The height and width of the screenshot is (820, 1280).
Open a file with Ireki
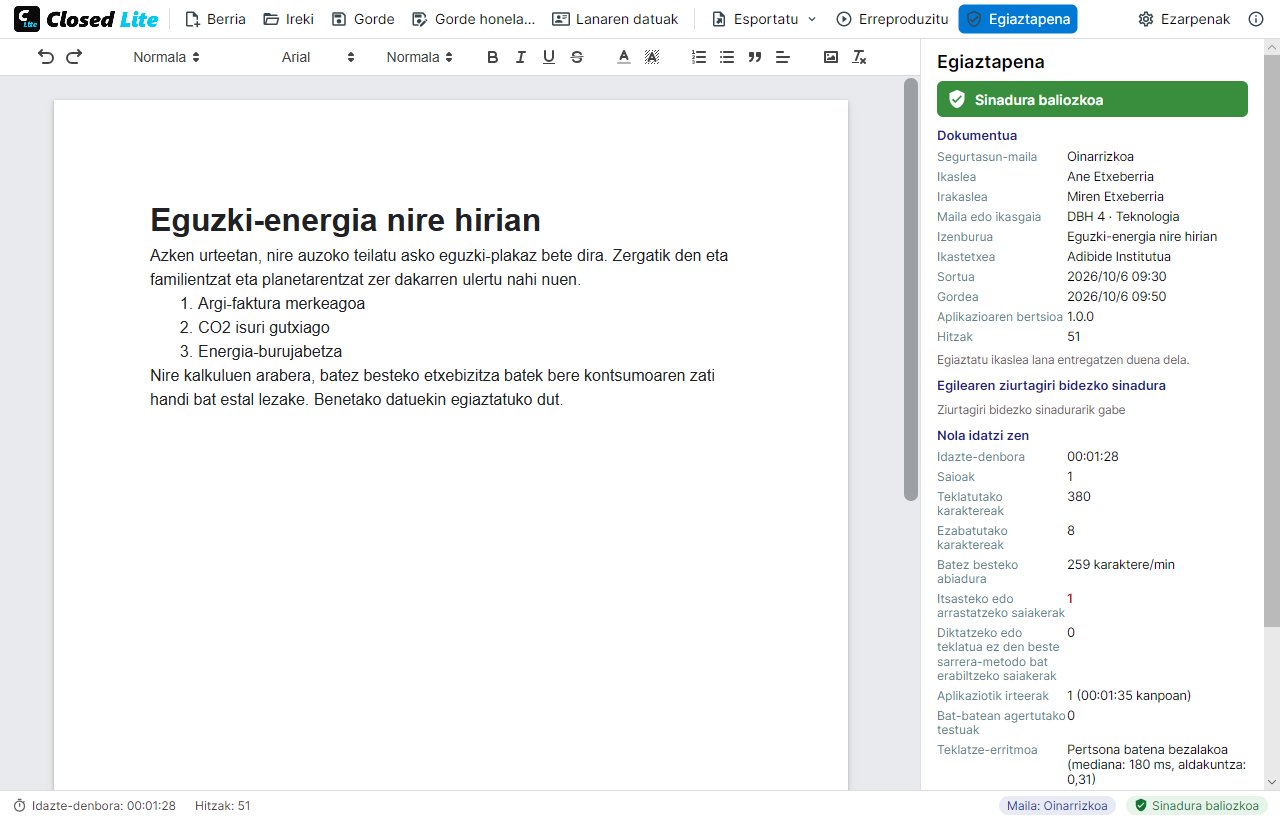tap(288, 19)
